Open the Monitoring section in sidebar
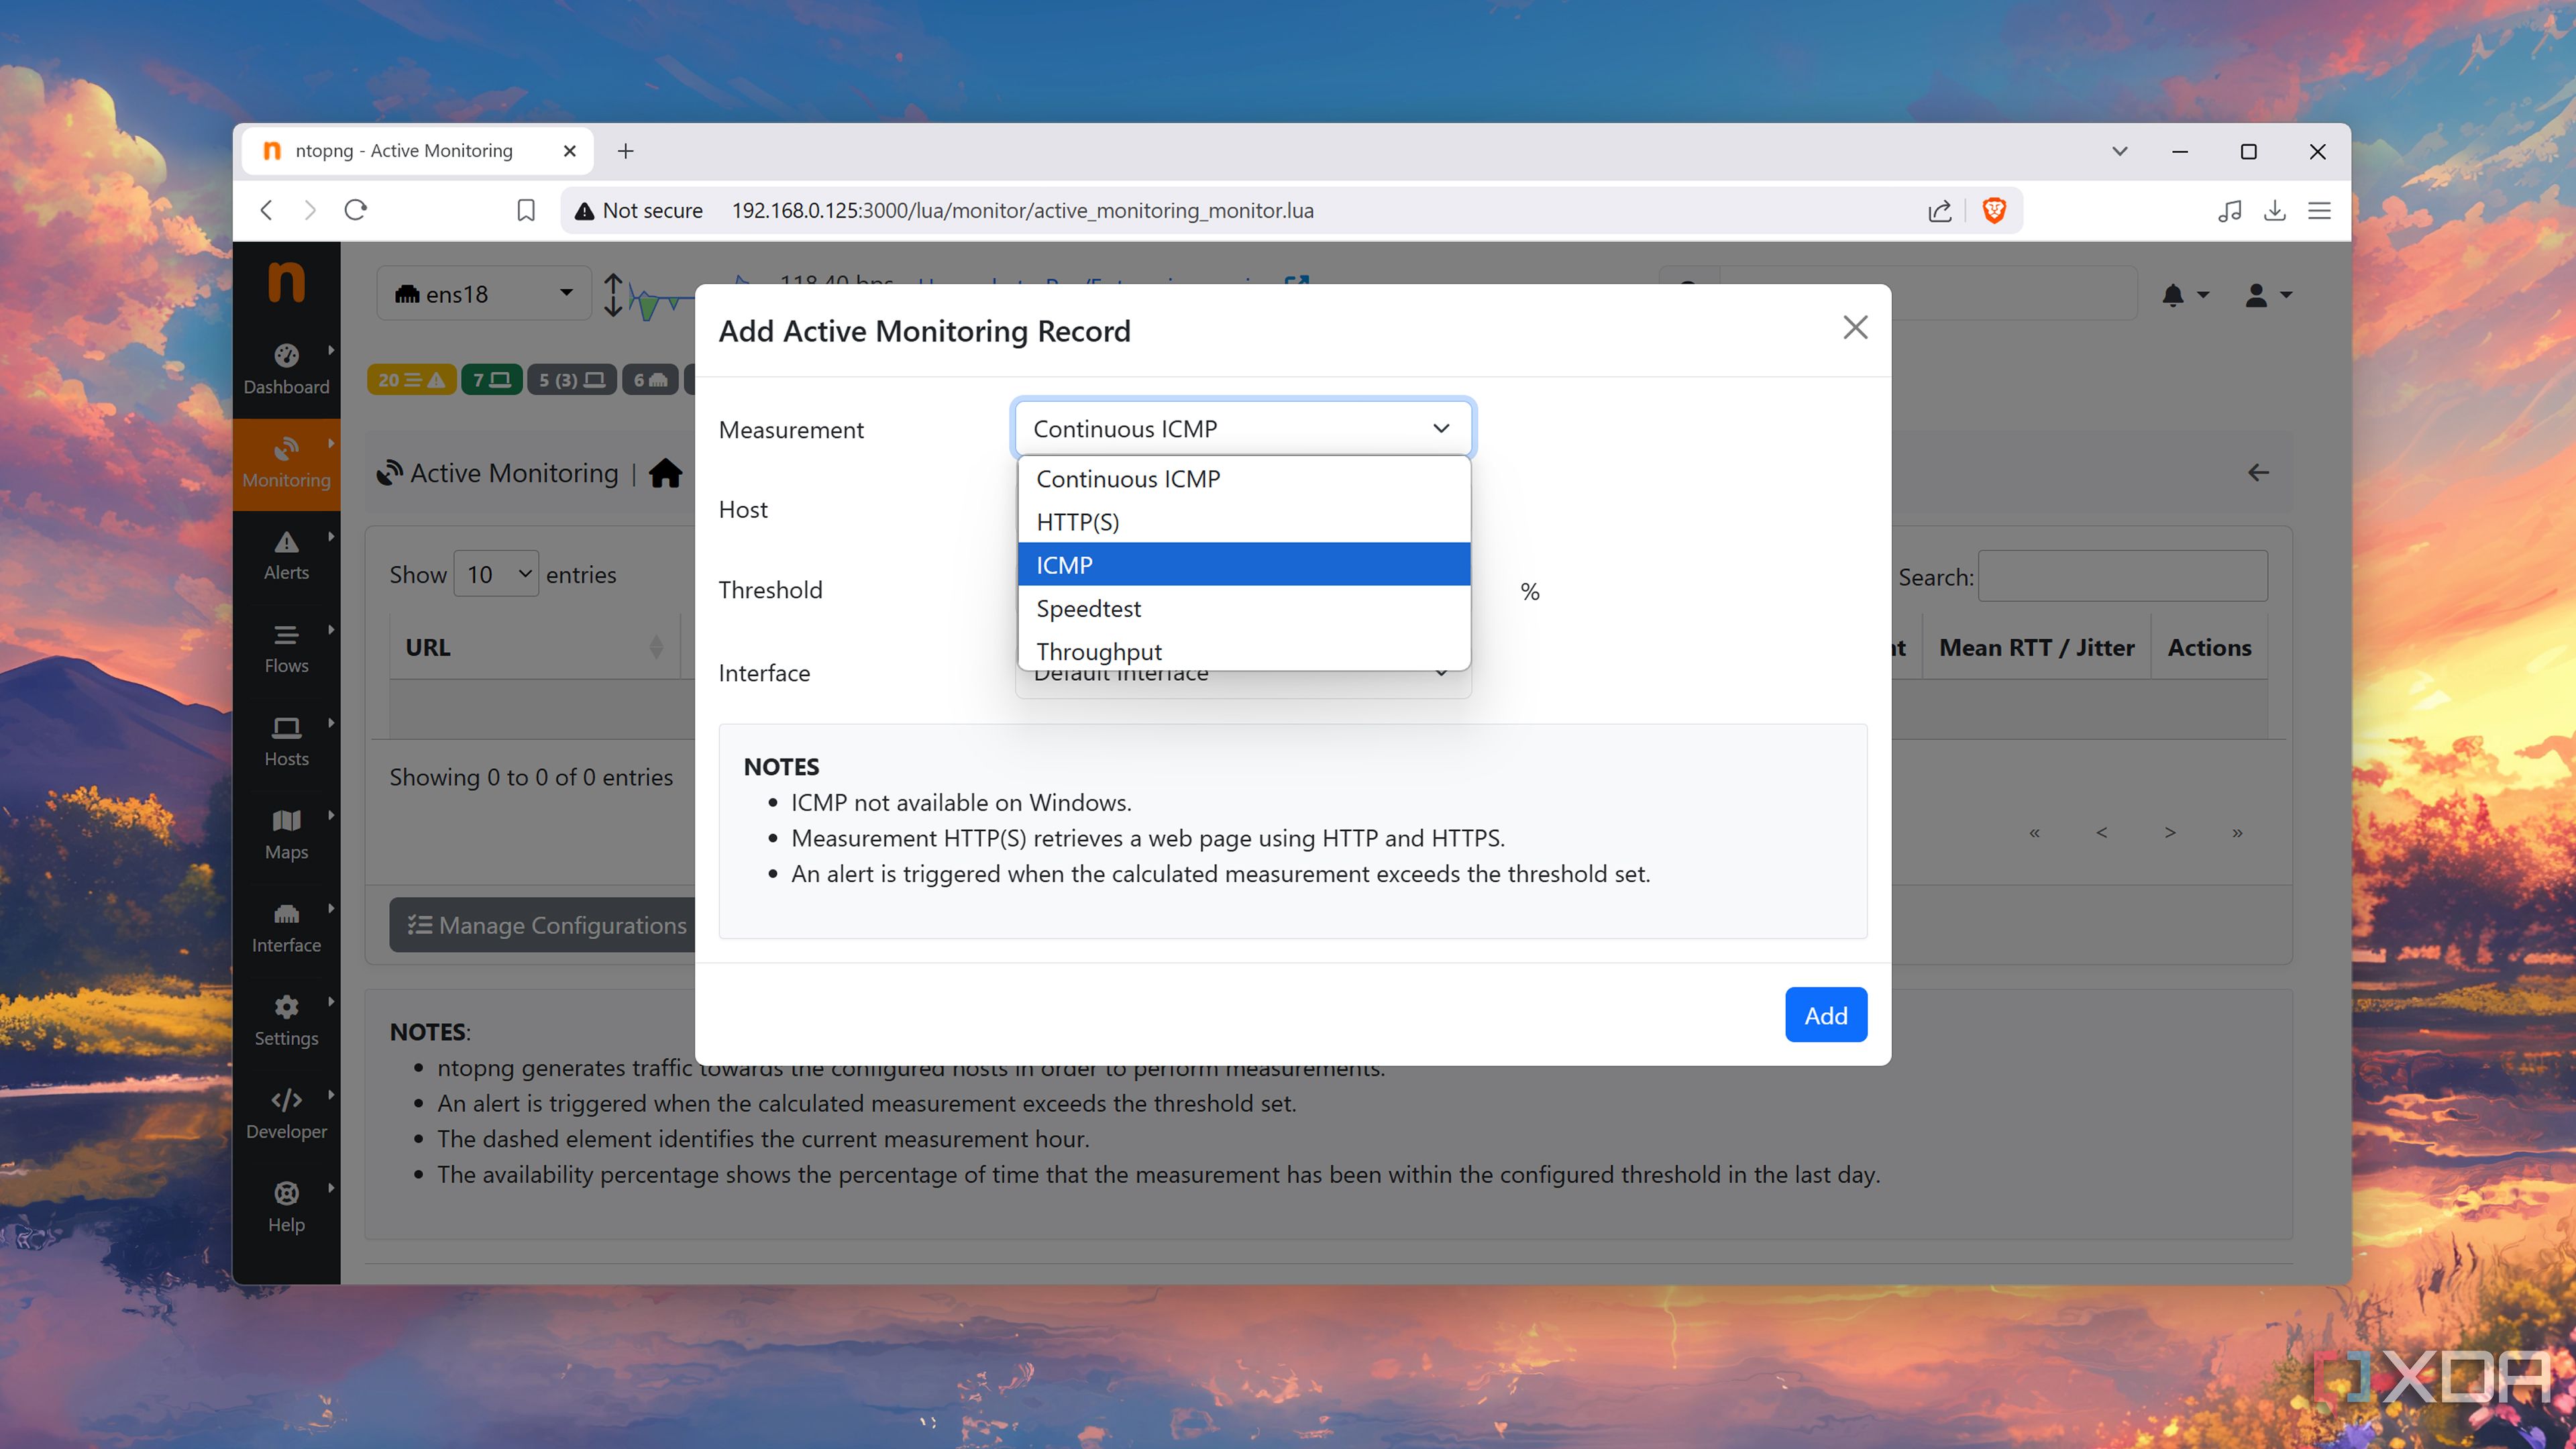Viewport: 2576px width, 1449px height. point(286,463)
